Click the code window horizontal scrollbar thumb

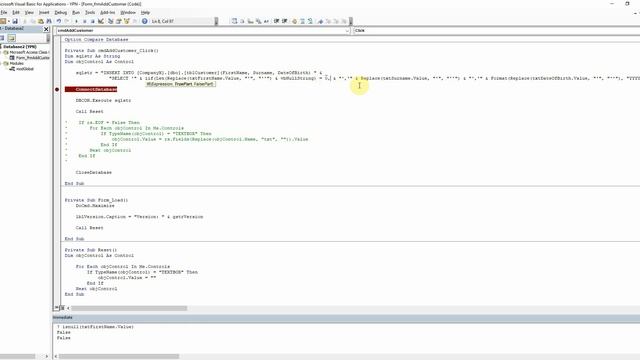(129, 308)
